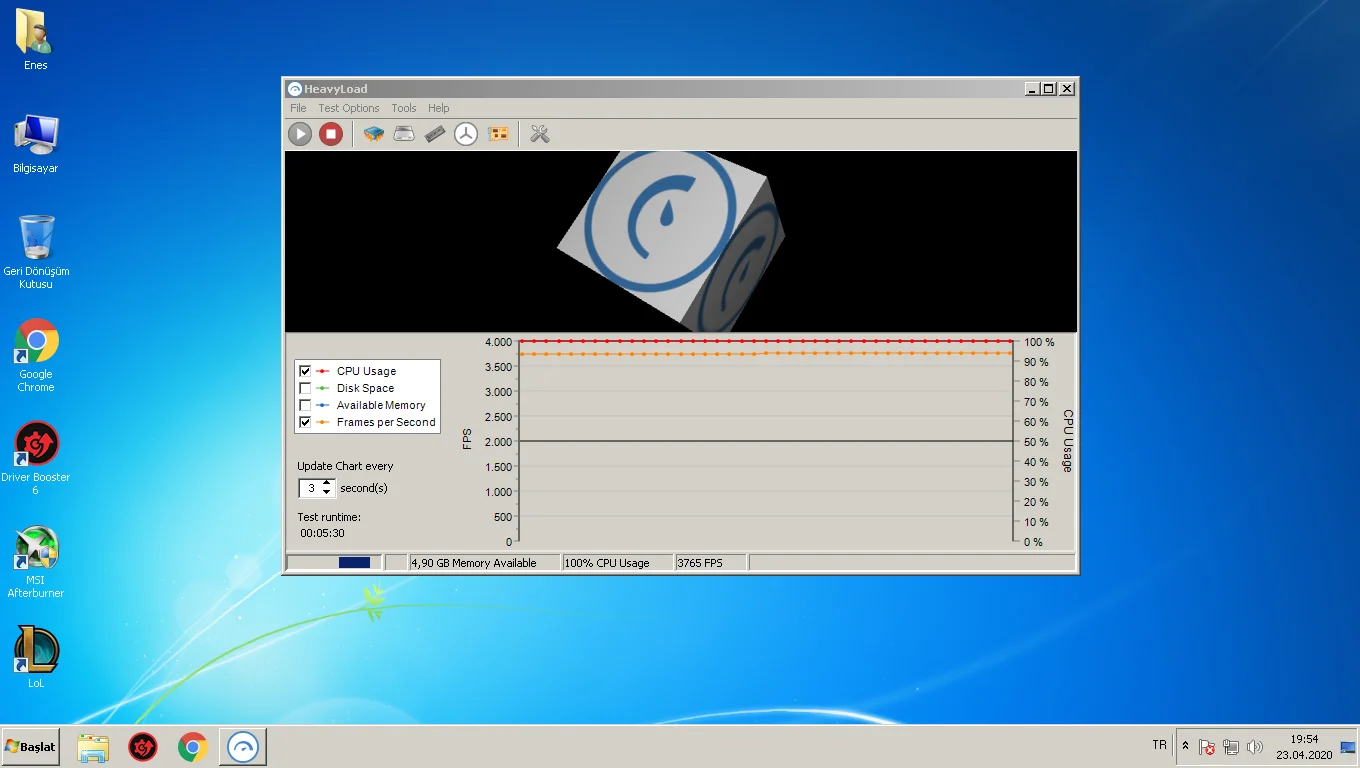1360x768 pixels.
Task: Click the '3765 FPS' status readout
Action: pos(700,563)
